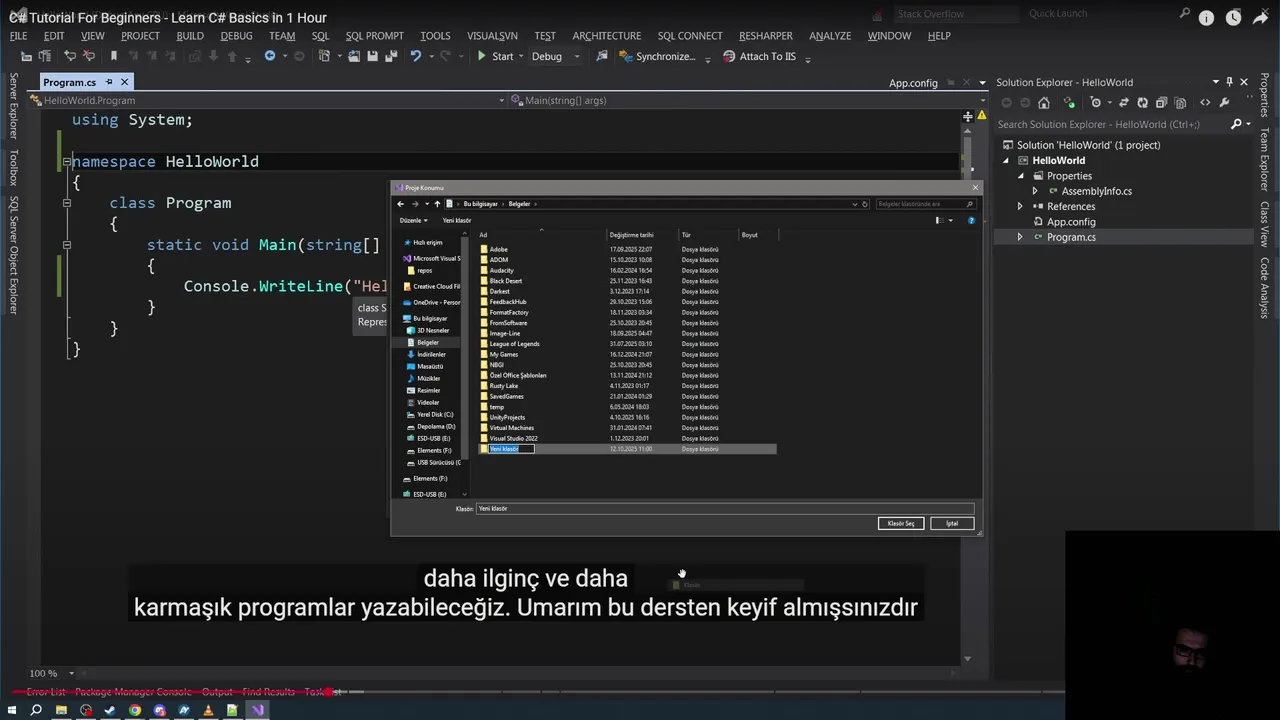Image resolution: width=1280 pixels, height=720 pixels.
Task: Select Masaüstü in dialog navigation pane
Action: (x=430, y=366)
